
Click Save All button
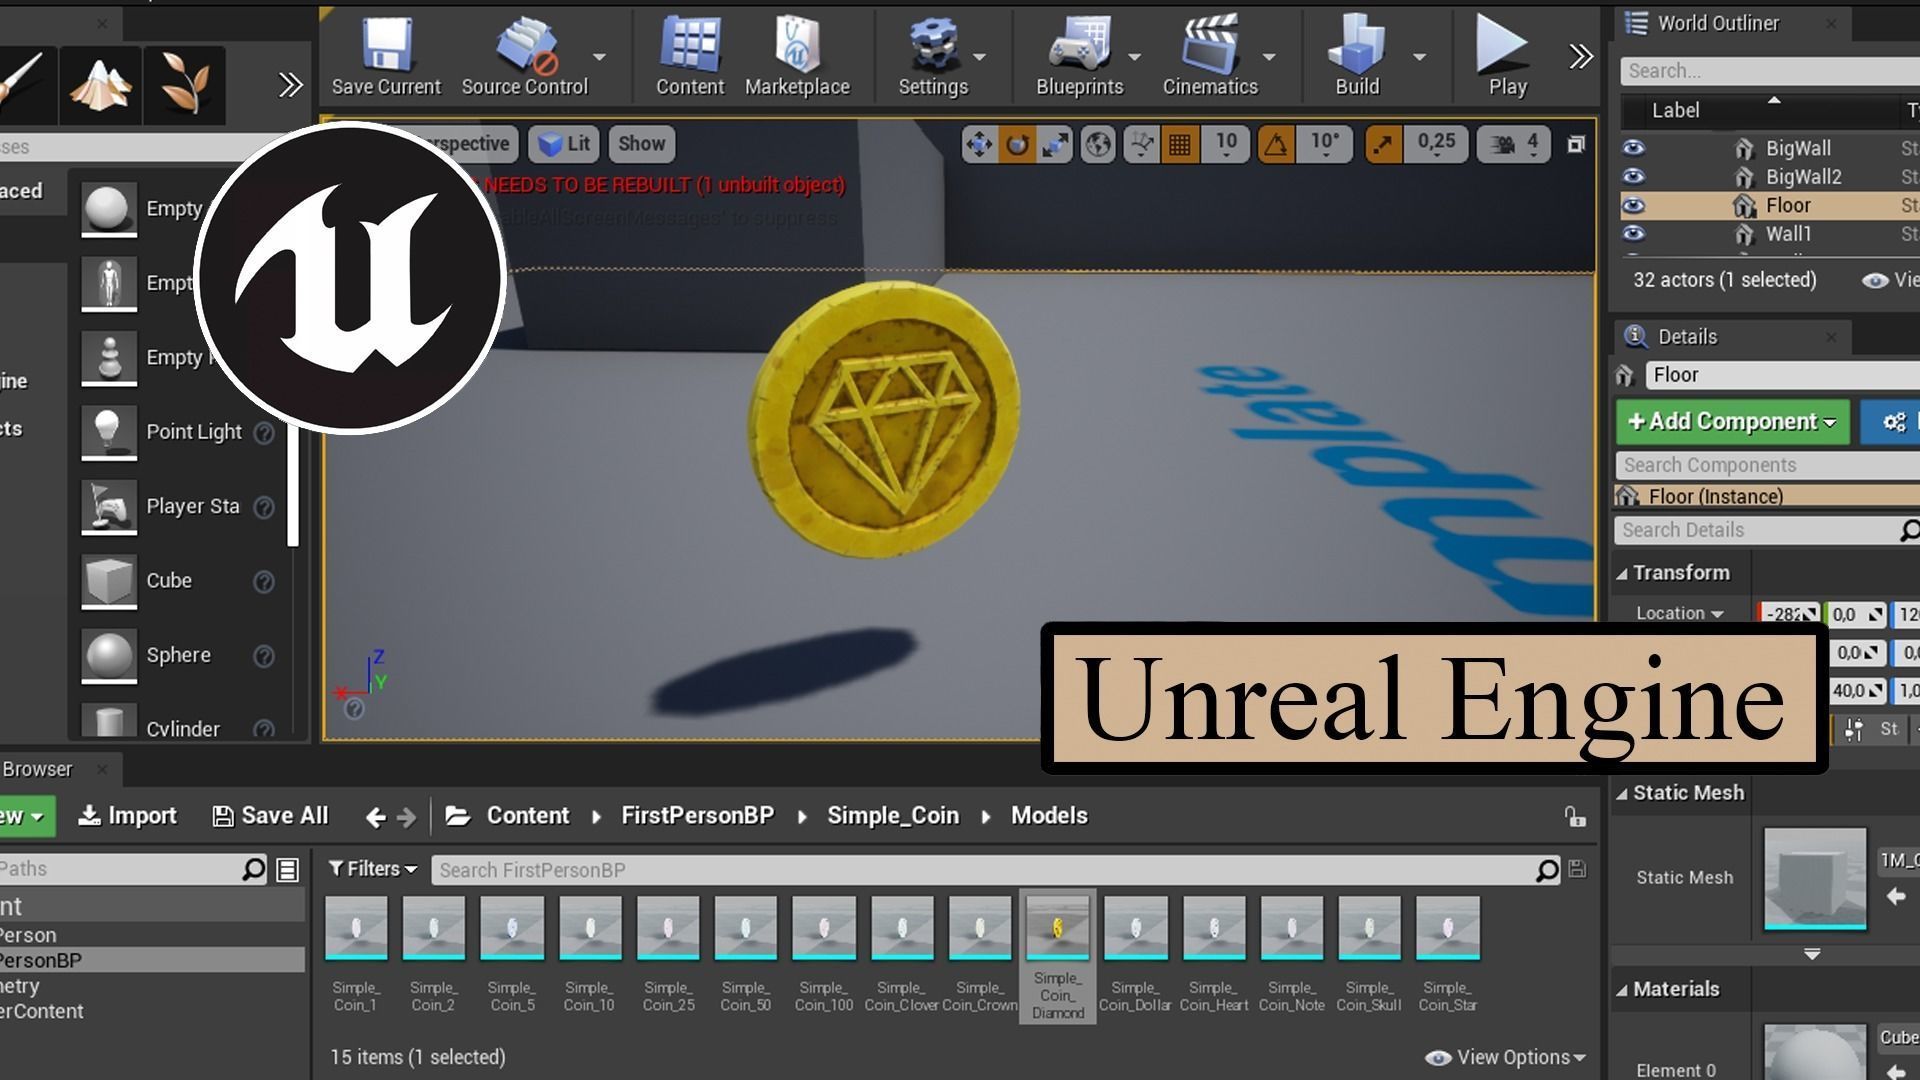tap(270, 816)
